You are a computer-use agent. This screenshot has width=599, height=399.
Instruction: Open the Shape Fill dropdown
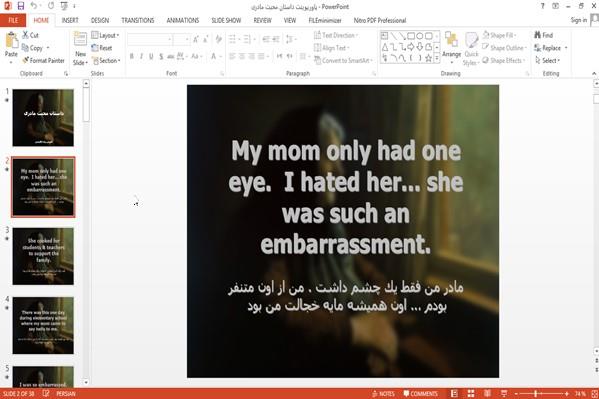pyautogui.click(x=500, y=35)
